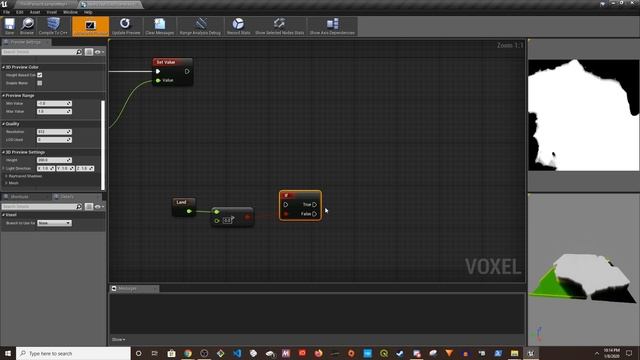Open Visual Studio Code from taskbar
The height and width of the screenshot is (360, 640).
click(237, 353)
